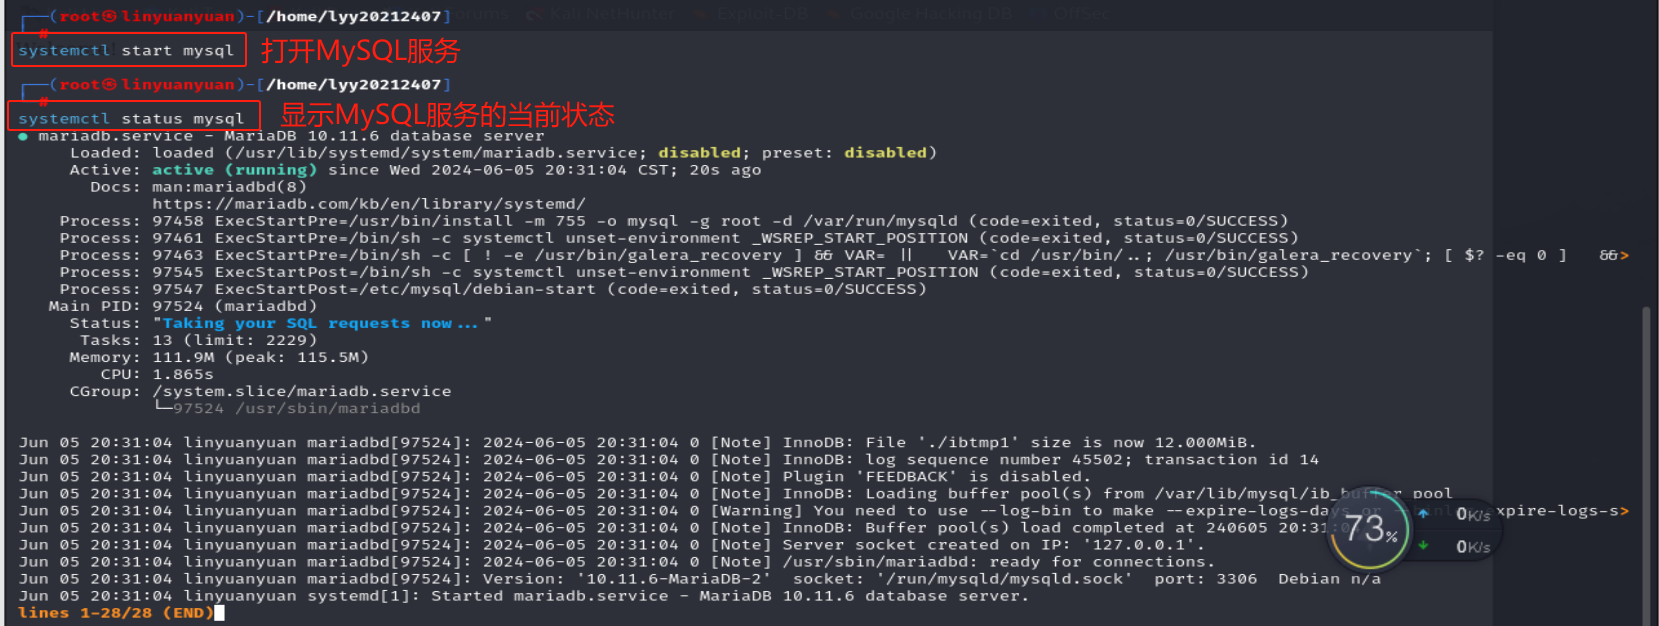Click the orange truncation arrow on expire-logs line
Screen dimensions: 1659x626
click(1624, 512)
